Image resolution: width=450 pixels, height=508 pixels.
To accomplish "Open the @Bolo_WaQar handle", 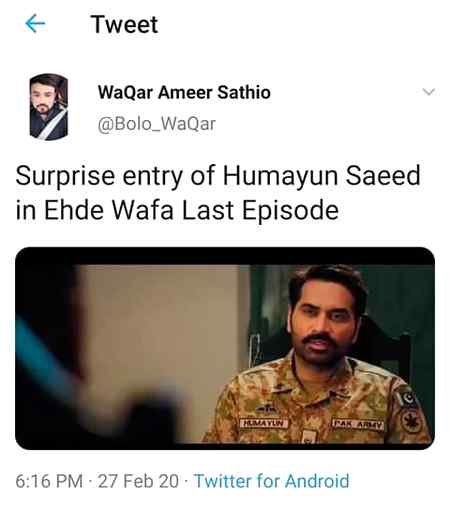I will 157,124.
